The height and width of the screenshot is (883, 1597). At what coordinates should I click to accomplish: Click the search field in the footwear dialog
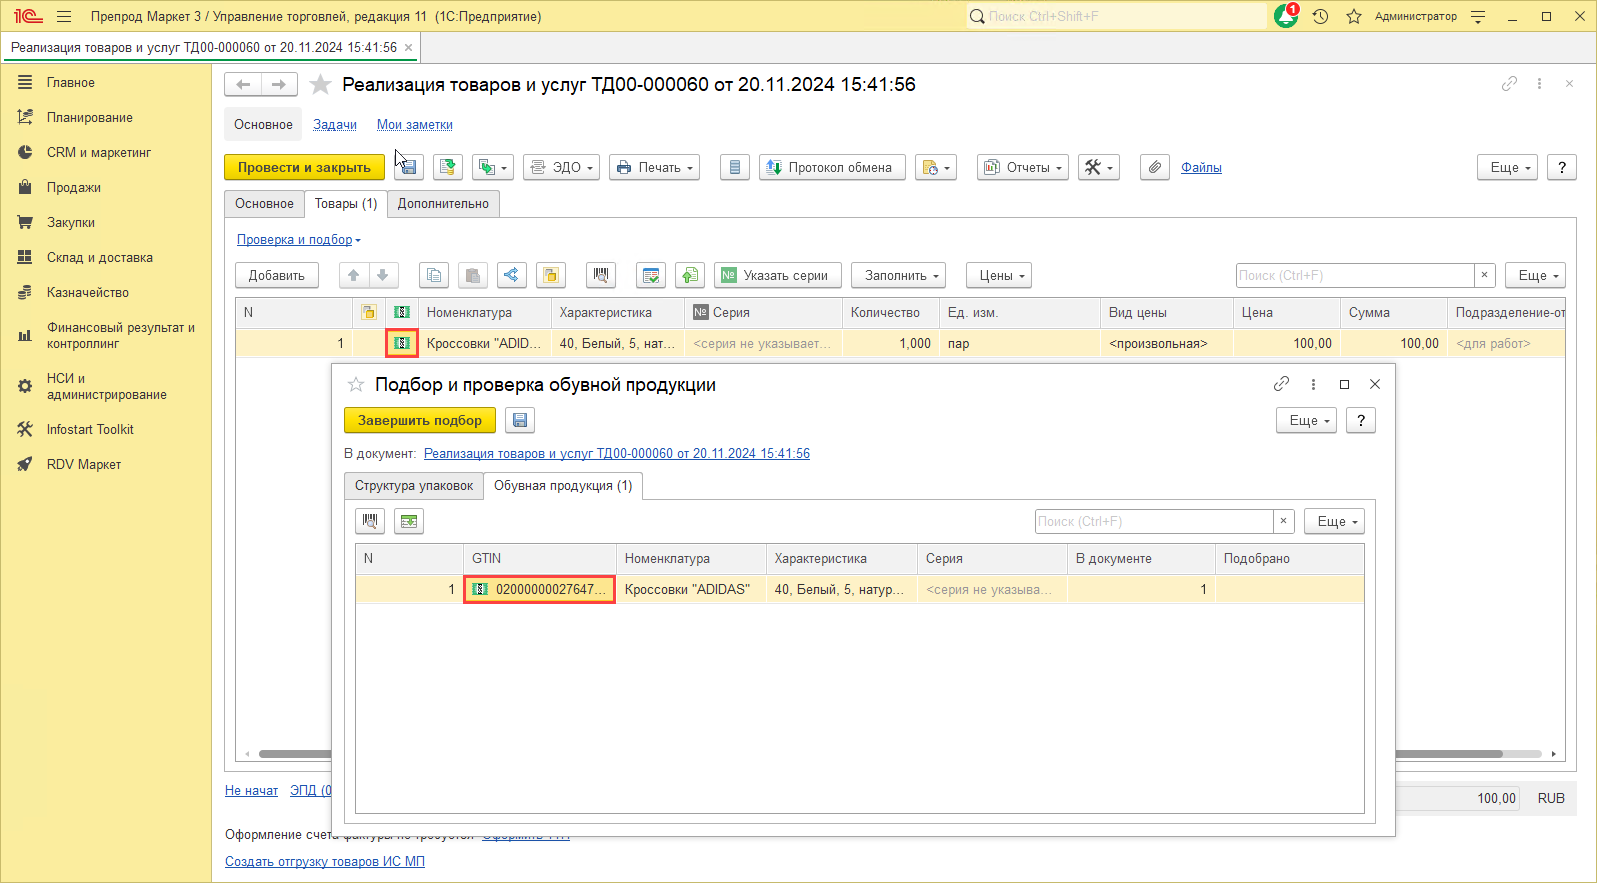pyautogui.click(x=1154, y=522)
